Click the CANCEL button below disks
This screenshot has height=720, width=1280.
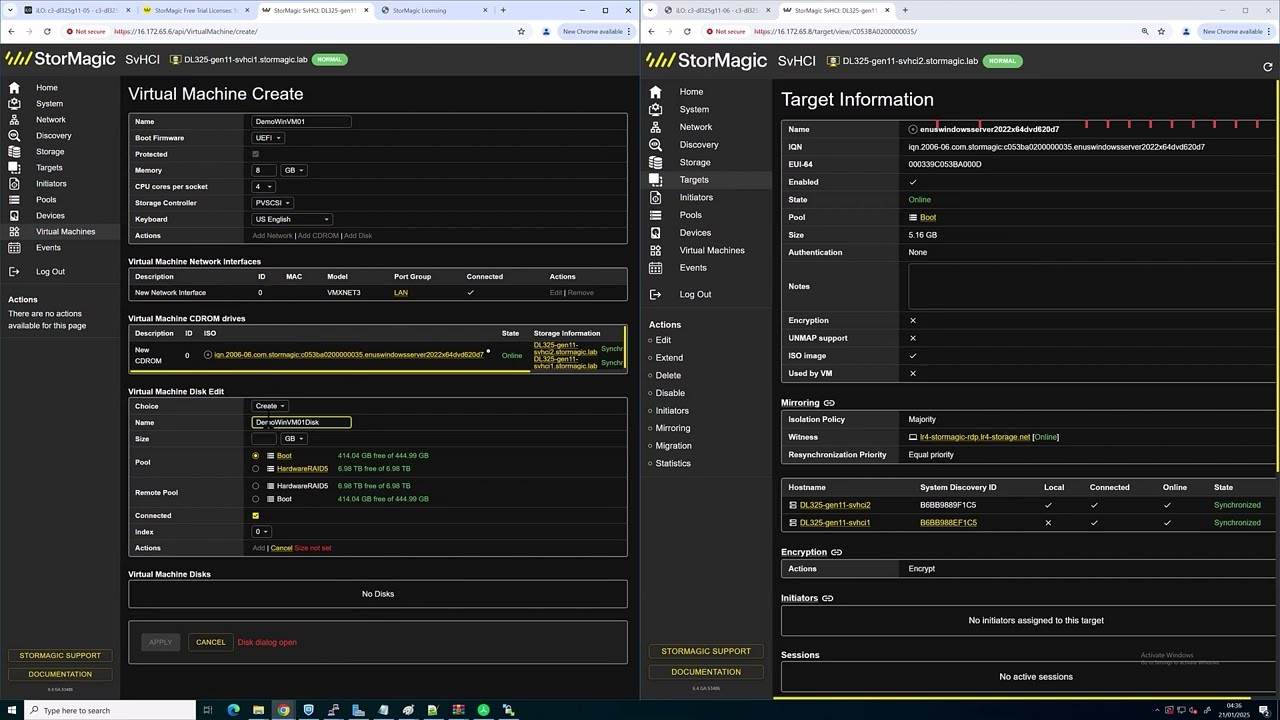210,642
